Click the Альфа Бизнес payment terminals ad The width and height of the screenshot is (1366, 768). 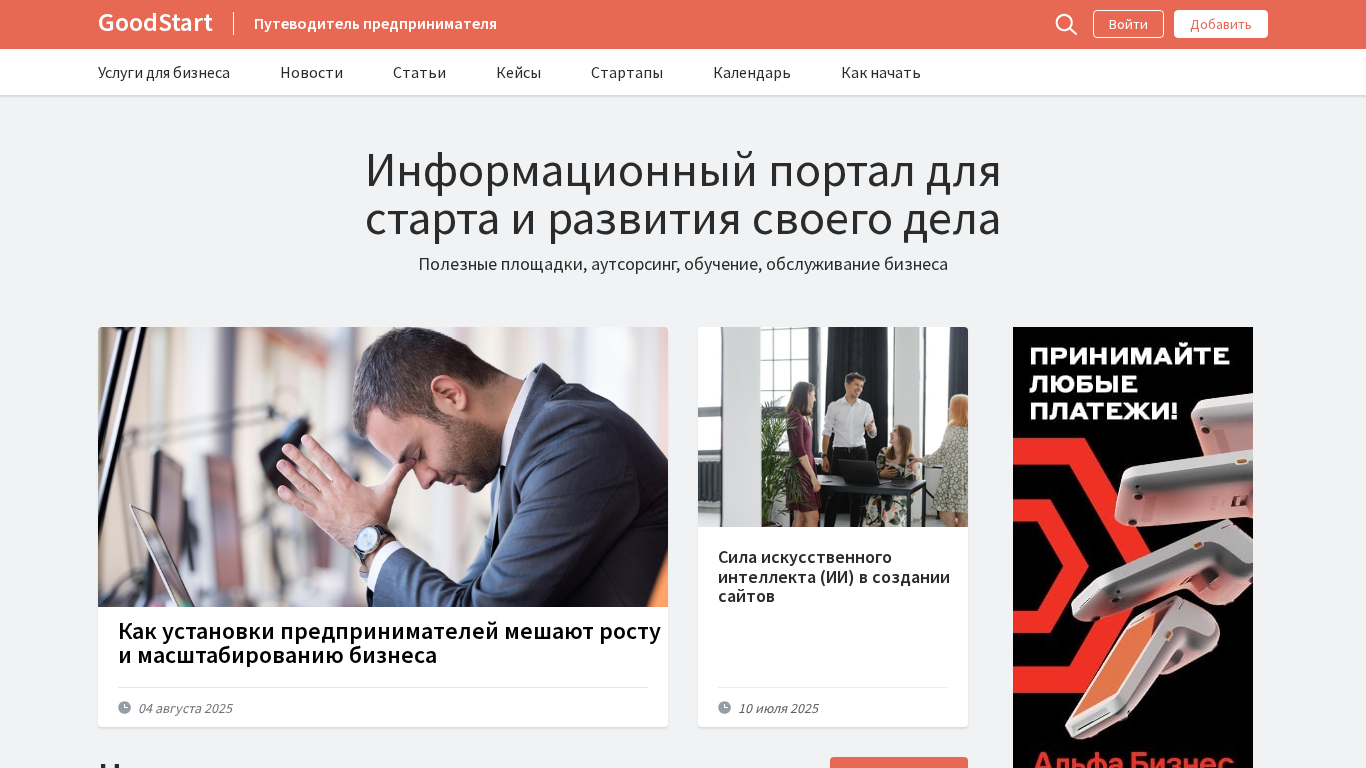point(1133,547)
